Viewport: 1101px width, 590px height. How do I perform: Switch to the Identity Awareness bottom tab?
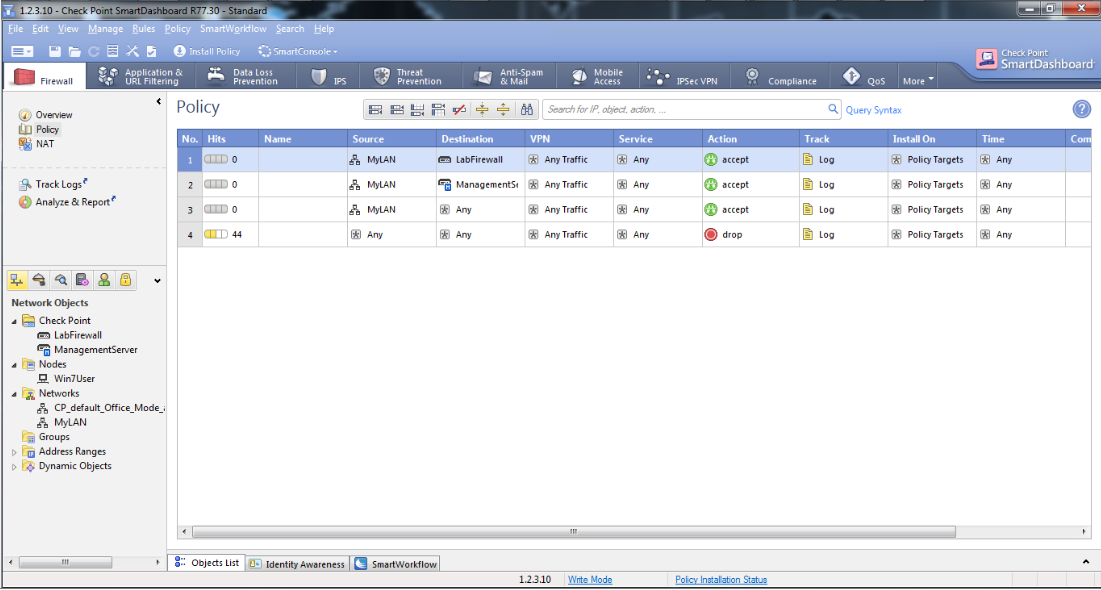(x=298, y=564)
